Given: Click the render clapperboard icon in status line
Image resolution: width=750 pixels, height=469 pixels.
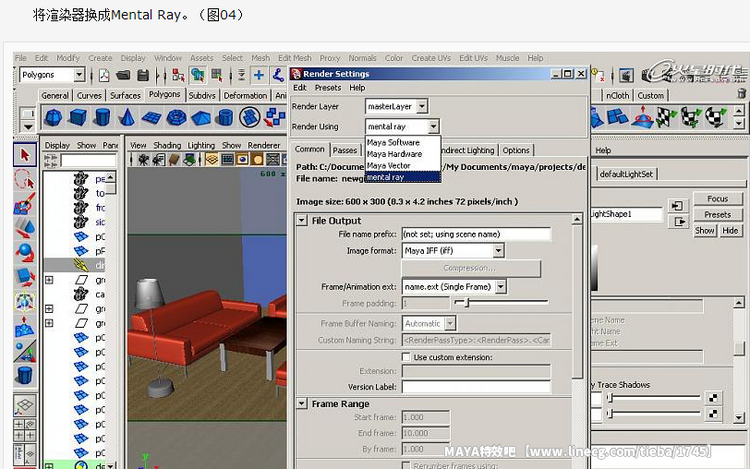Looking at the screenshot, I should click(x=626, y=75).
